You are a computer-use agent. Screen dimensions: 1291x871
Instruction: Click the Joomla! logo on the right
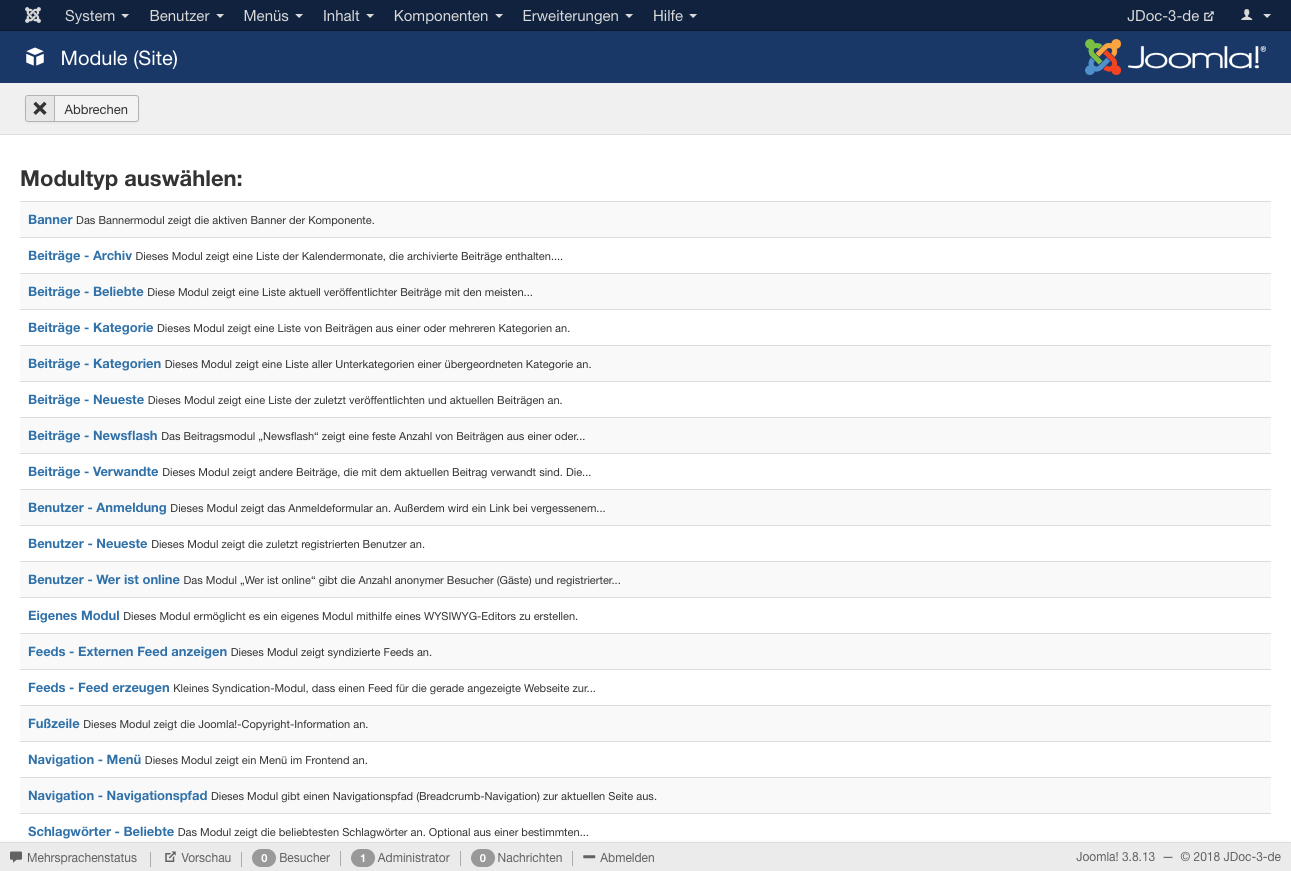coord(1175,57)
